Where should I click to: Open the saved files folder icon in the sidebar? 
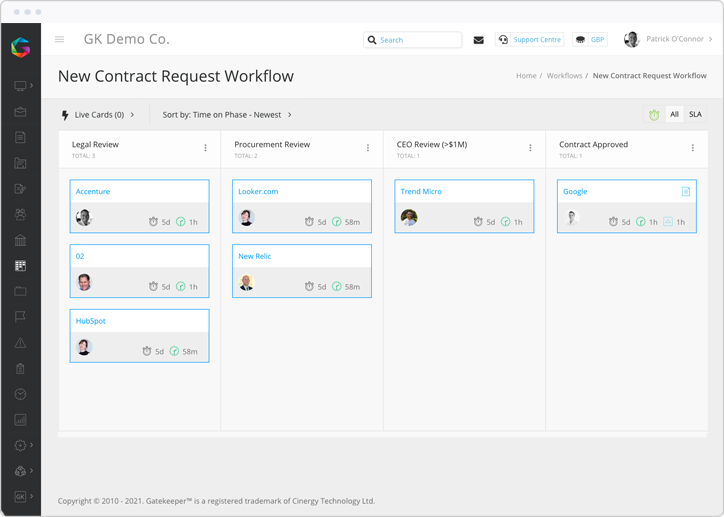[20, 163]
